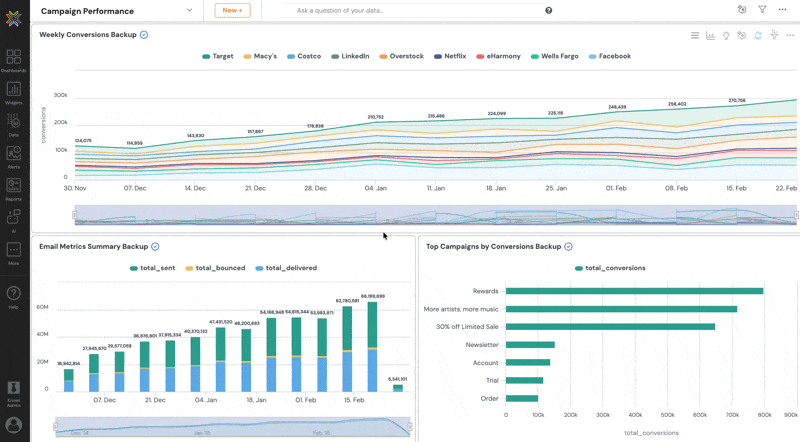Click the Trial campaign label
Screen dimensions: 800x442
[492, 380]
